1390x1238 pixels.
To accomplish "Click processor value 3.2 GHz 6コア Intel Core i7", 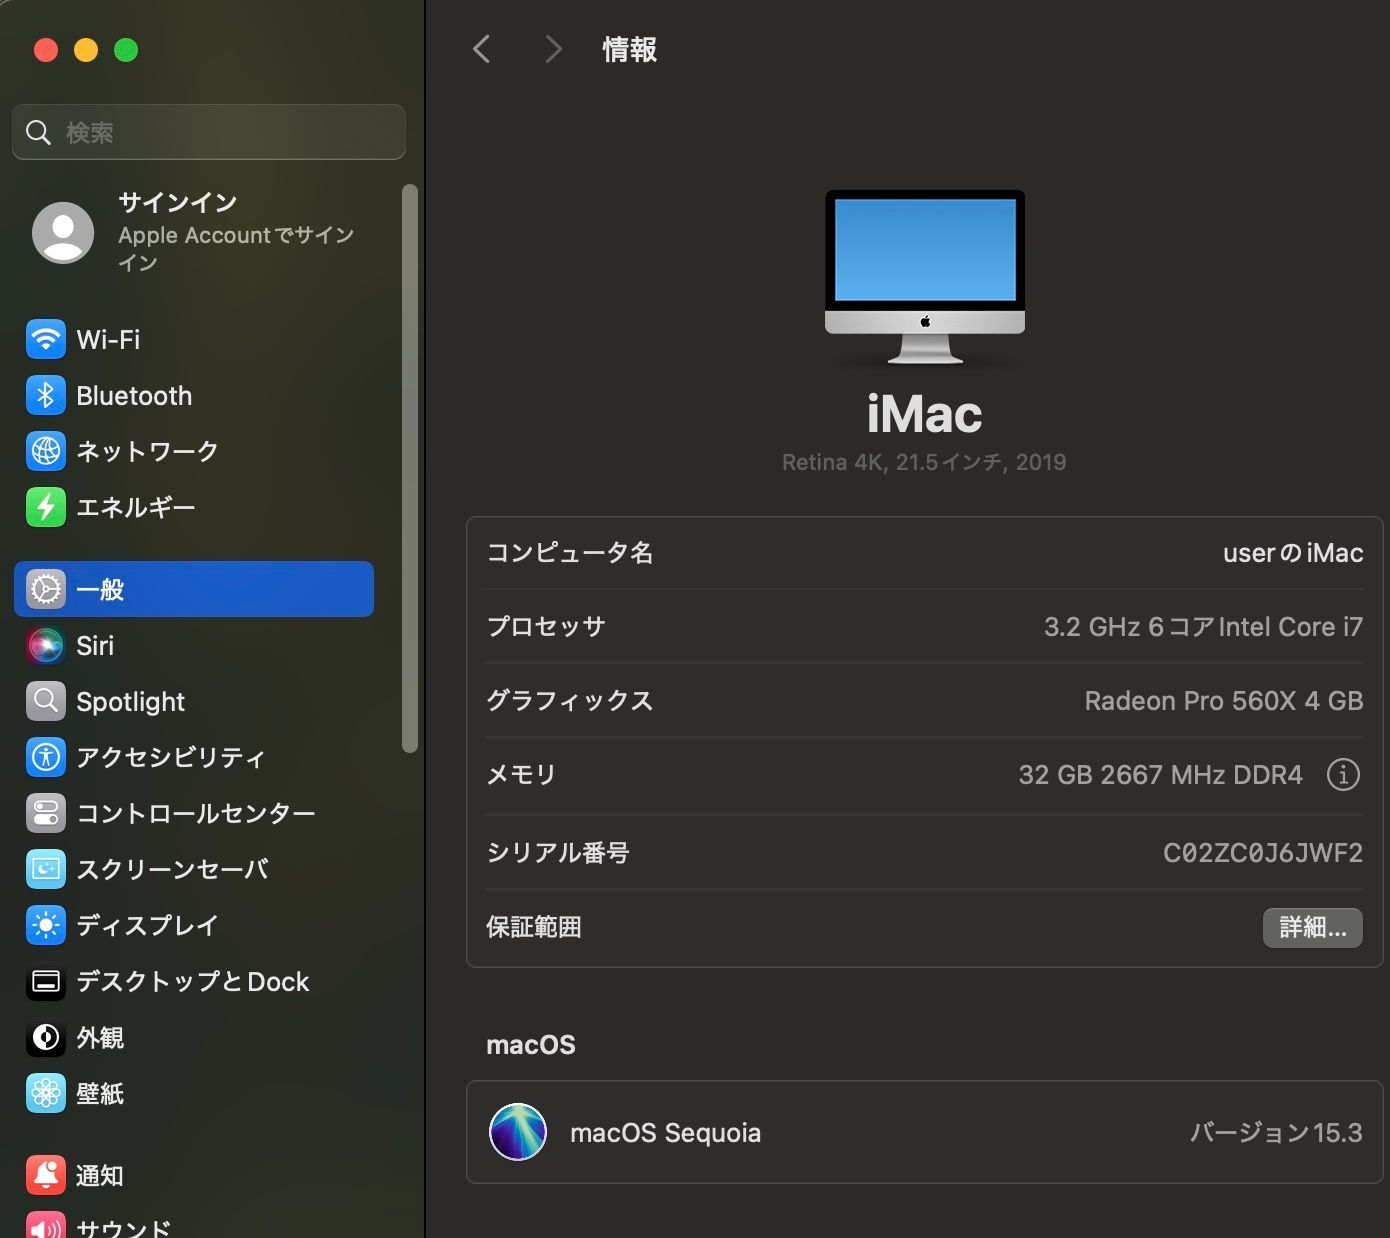I will tap(1203, 627).
